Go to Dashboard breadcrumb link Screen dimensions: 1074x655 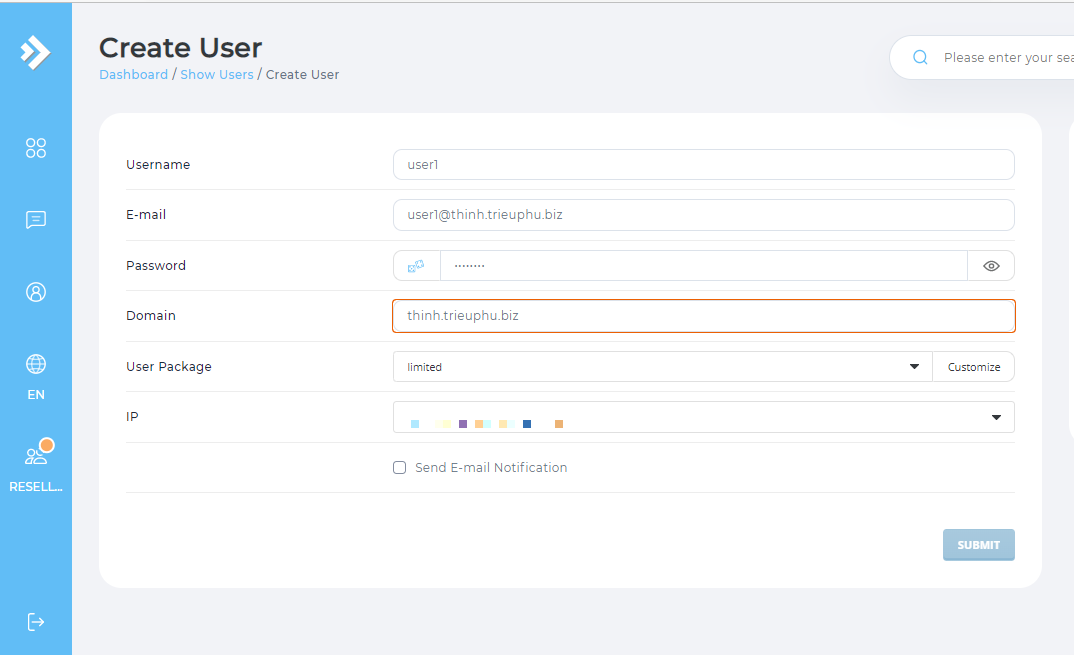click(x=133, y=75)
